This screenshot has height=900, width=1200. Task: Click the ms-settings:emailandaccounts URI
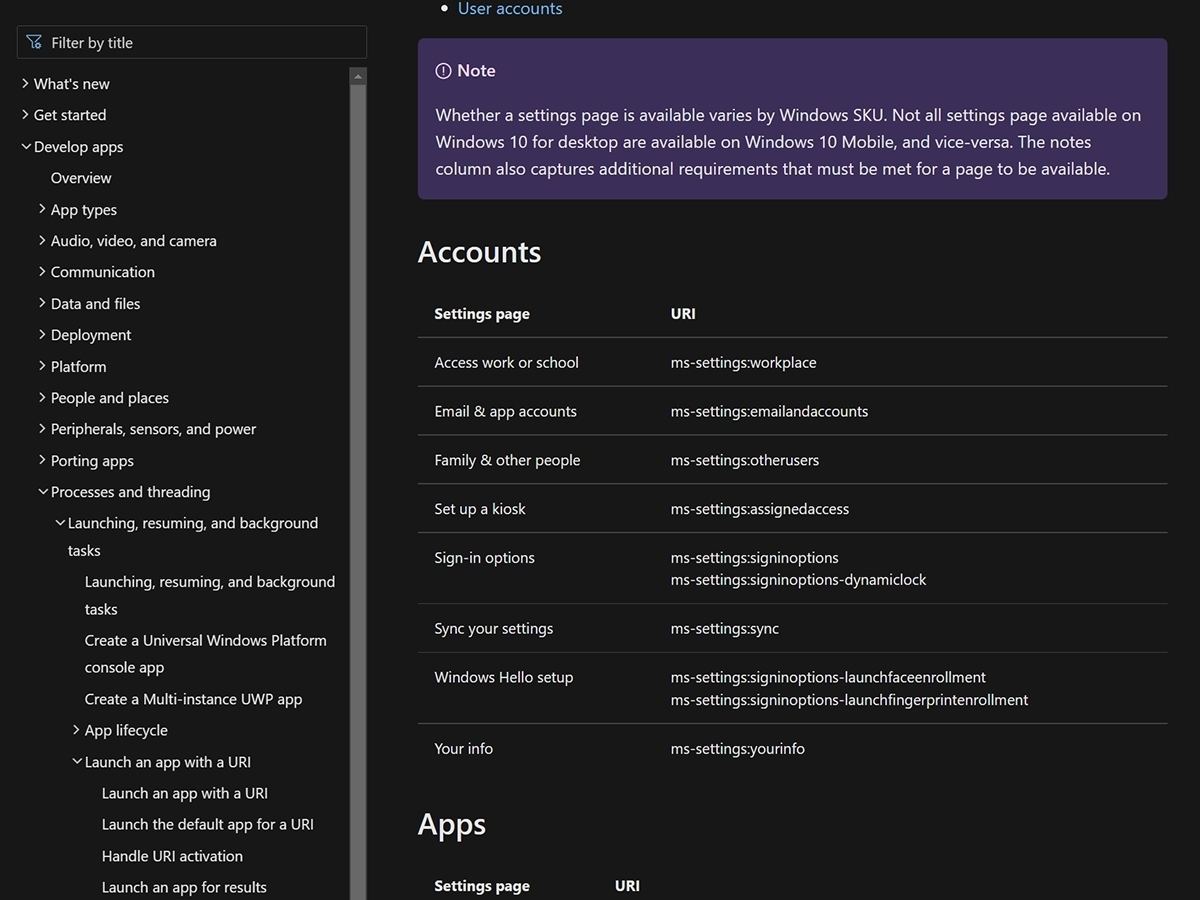click(769, 412)
